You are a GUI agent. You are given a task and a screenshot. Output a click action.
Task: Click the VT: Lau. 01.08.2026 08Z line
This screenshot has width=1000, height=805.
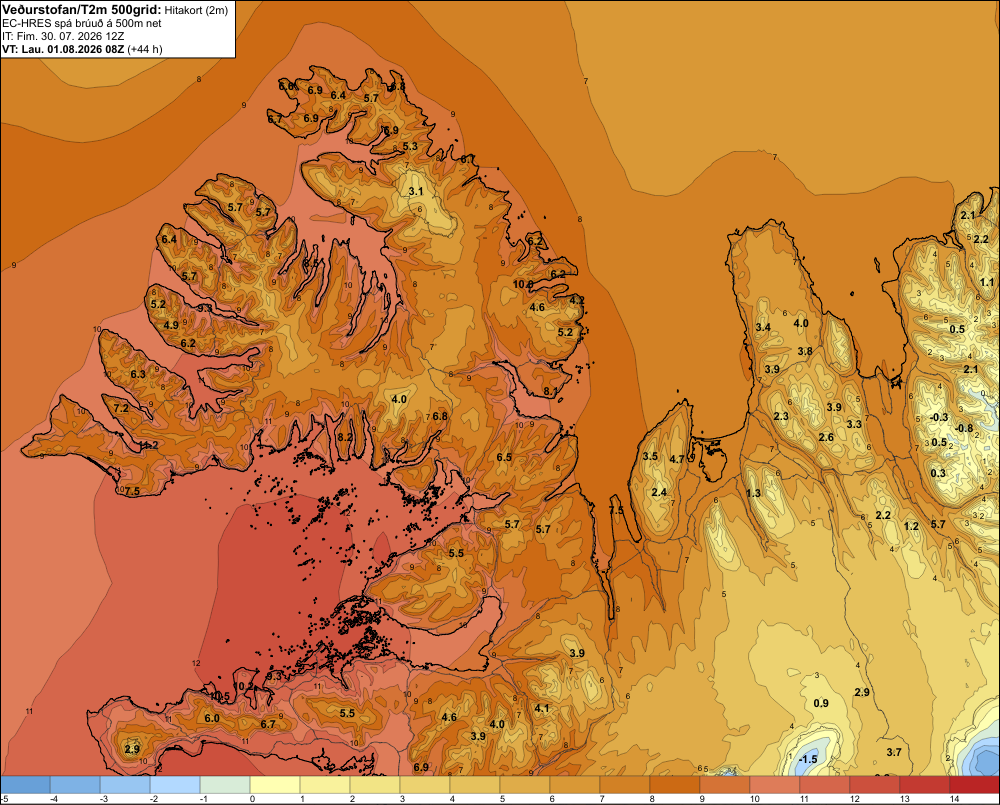(x=63, y=49)
